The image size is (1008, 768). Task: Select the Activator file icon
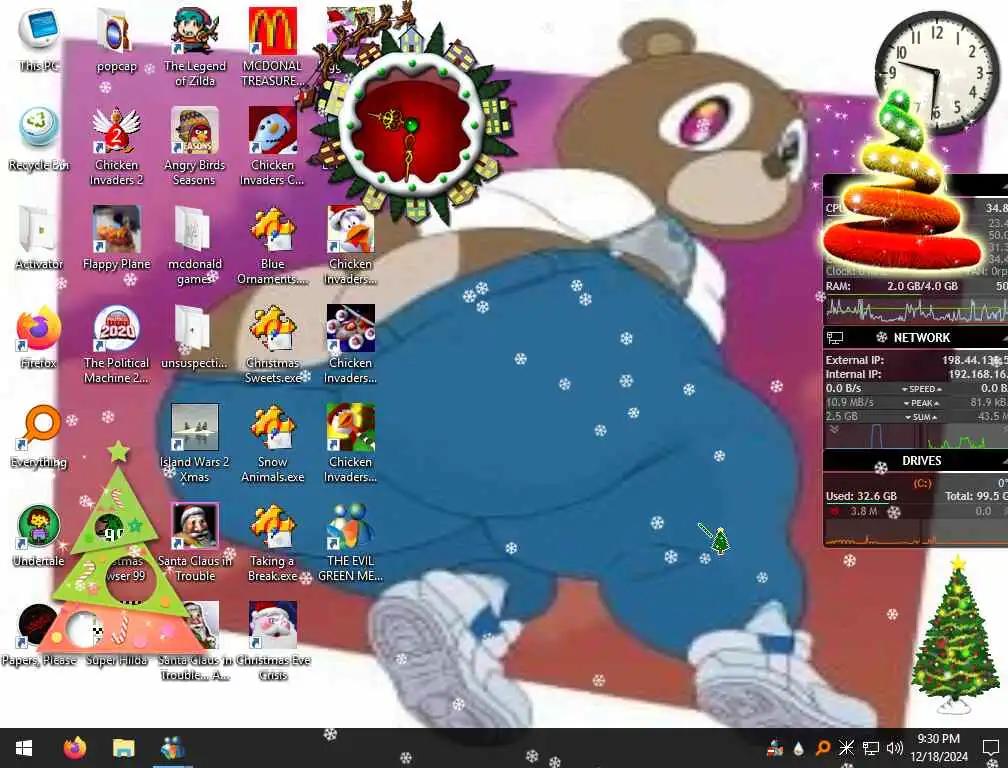[x=39, y=238]
